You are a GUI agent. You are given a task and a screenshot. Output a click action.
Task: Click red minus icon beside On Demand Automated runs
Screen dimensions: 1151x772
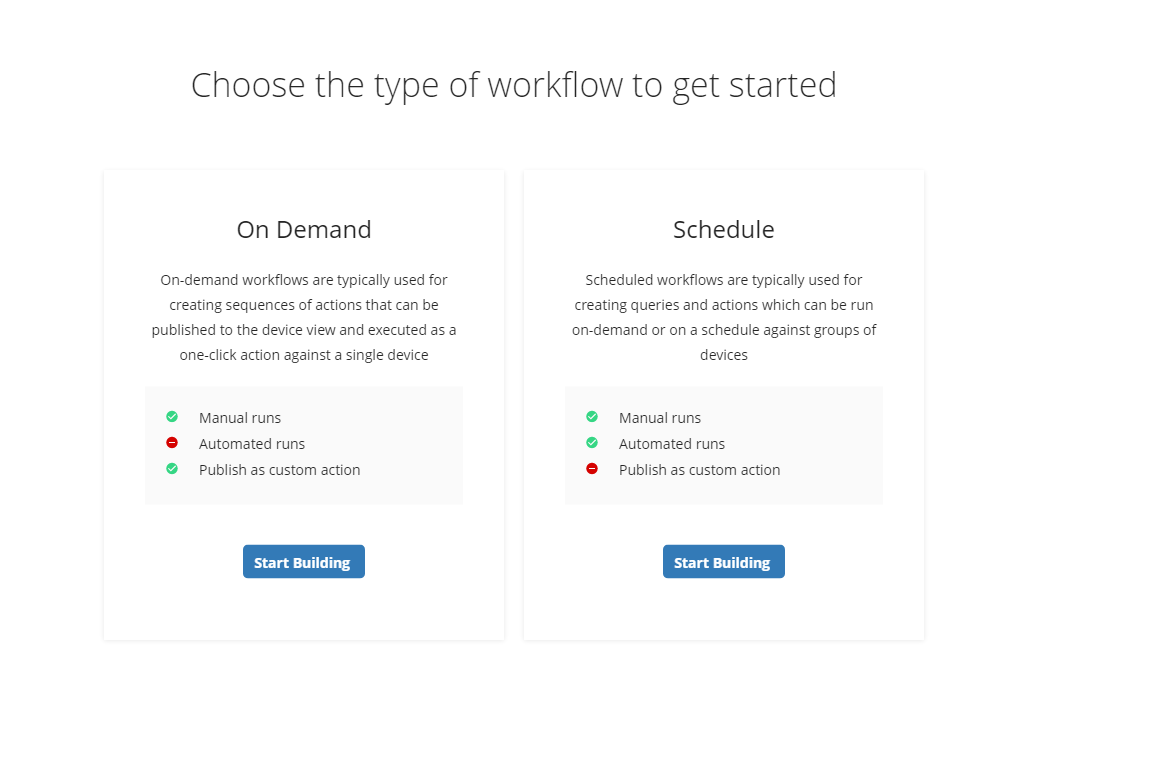172,443
